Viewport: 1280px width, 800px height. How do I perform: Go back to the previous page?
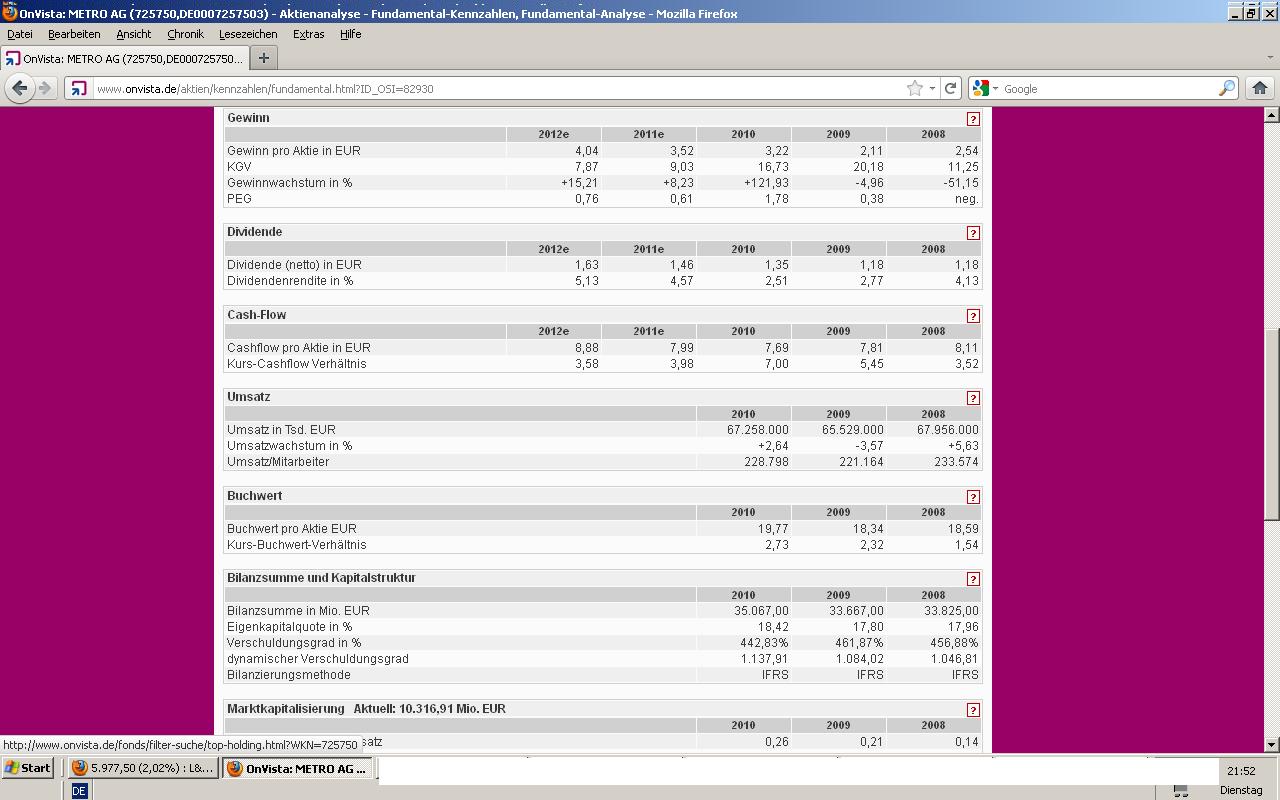(x=19, y=88)
